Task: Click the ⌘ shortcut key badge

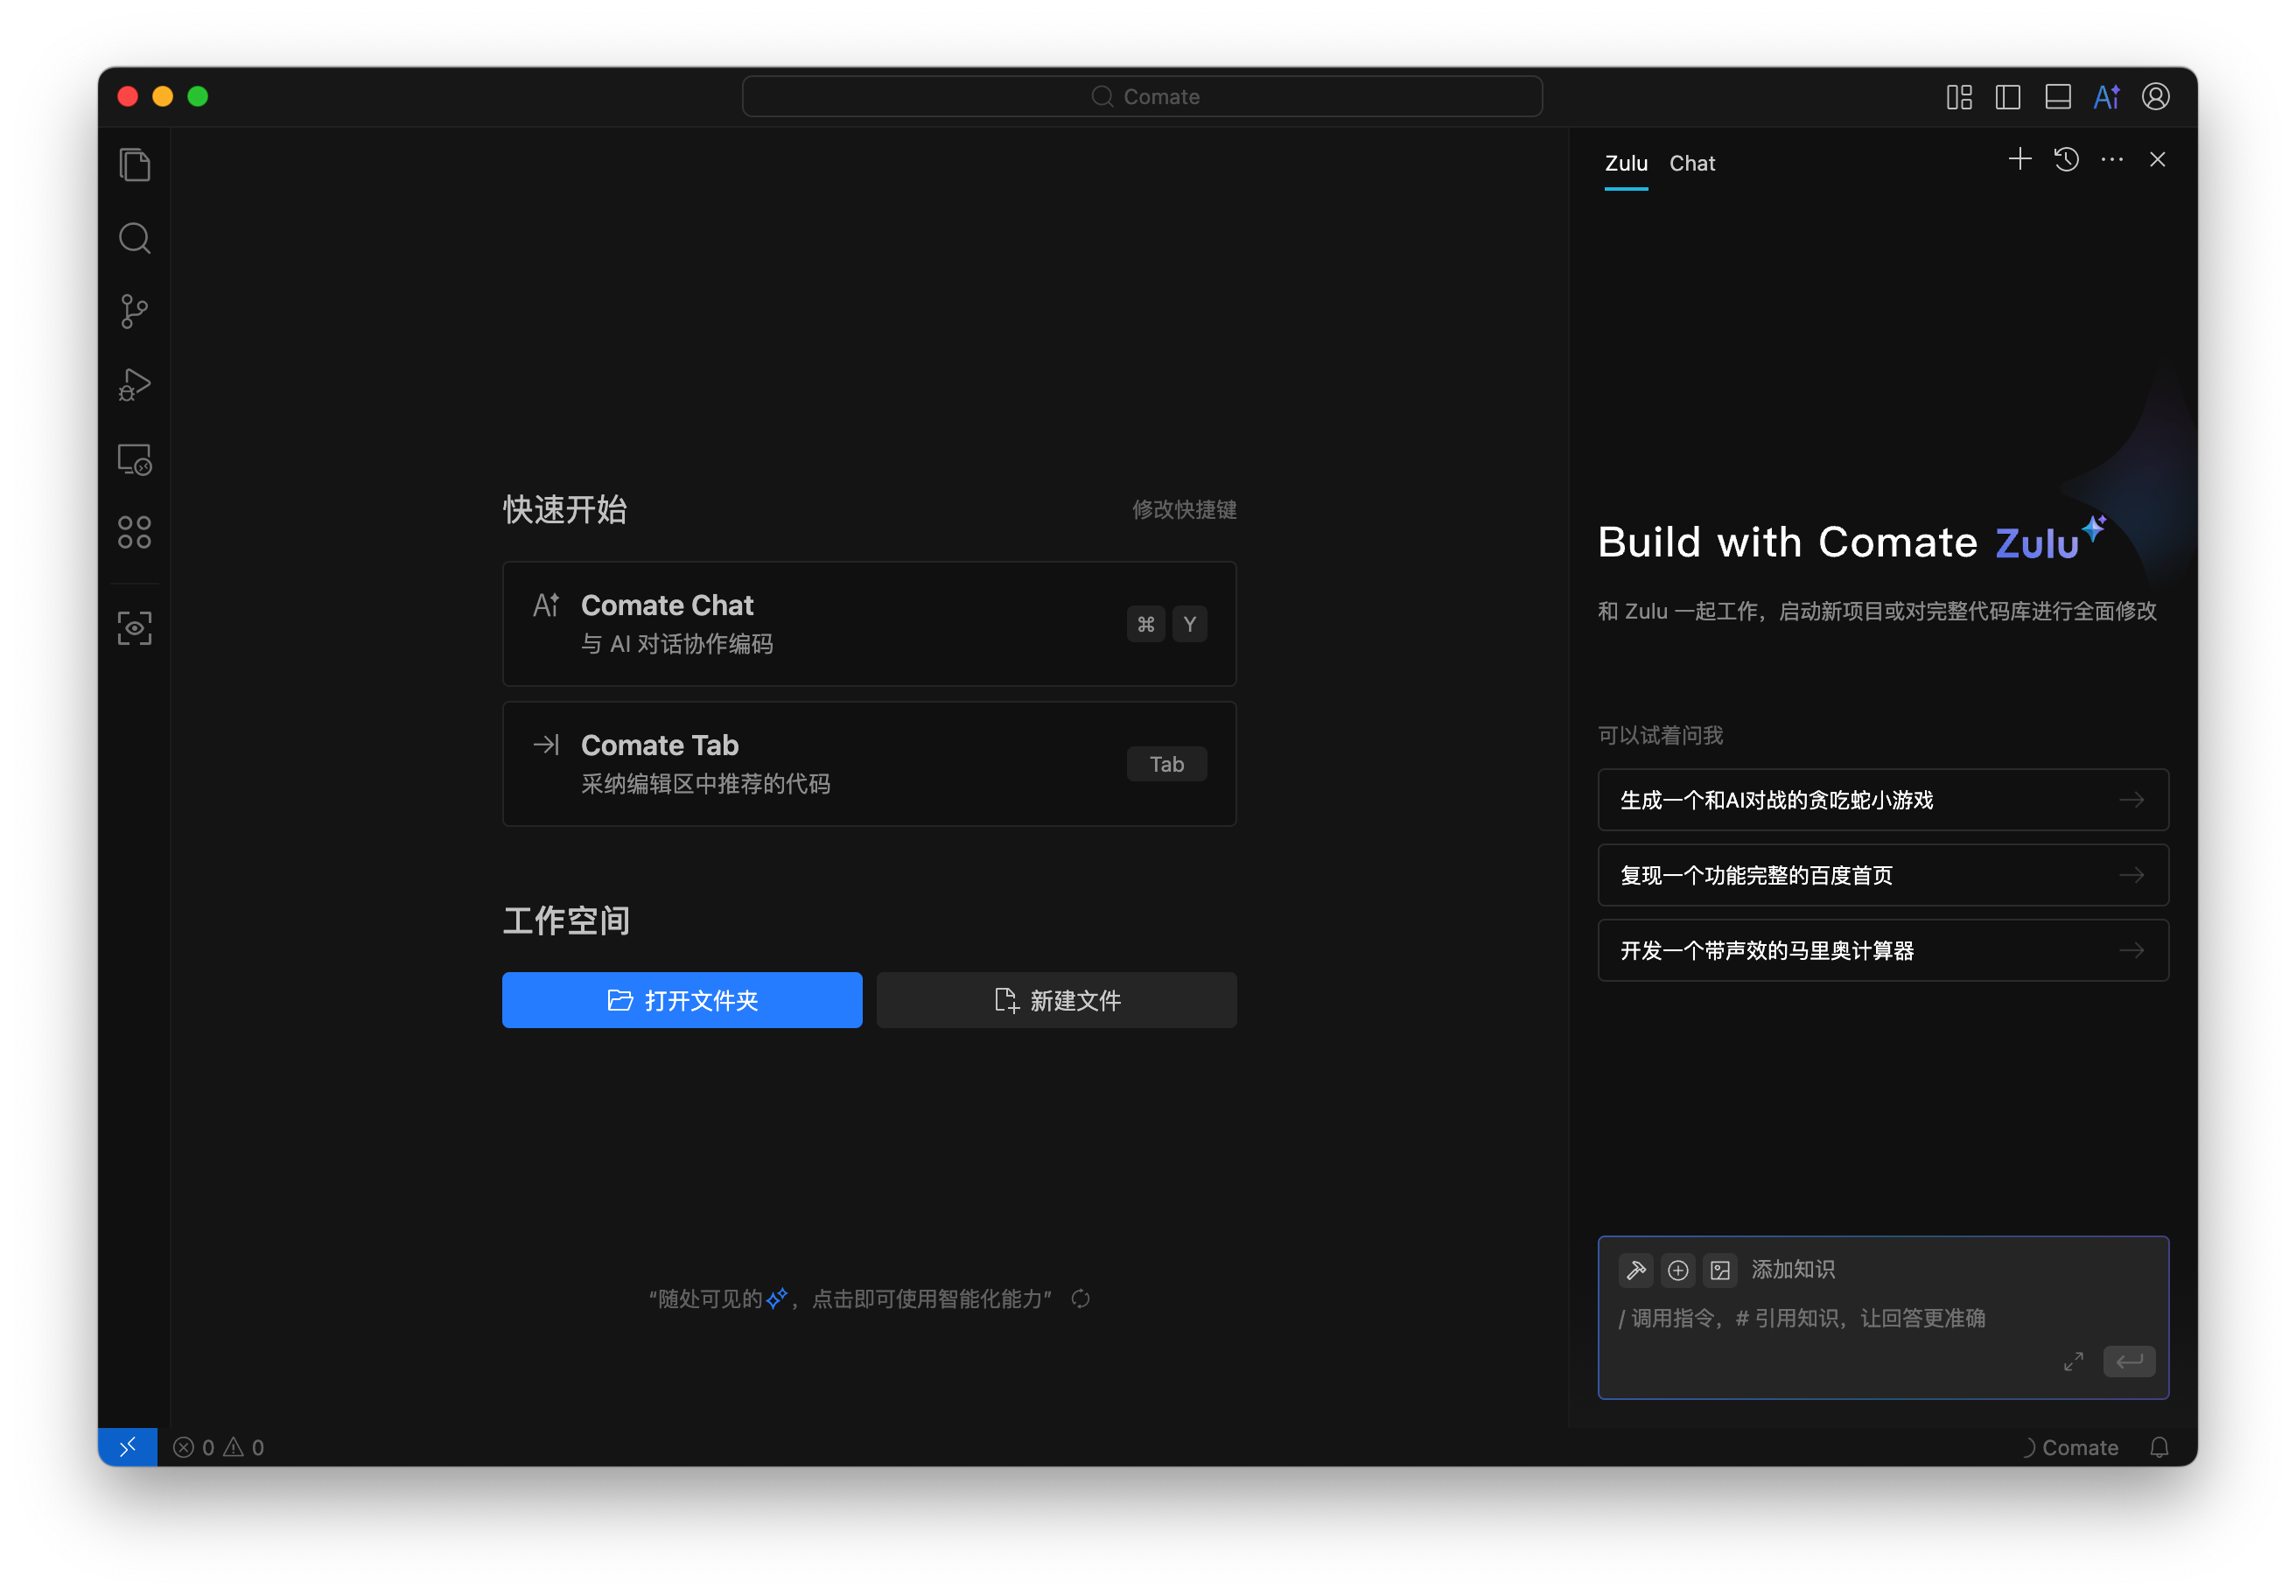Action: pyautogui.click(x=1146, y=624)
